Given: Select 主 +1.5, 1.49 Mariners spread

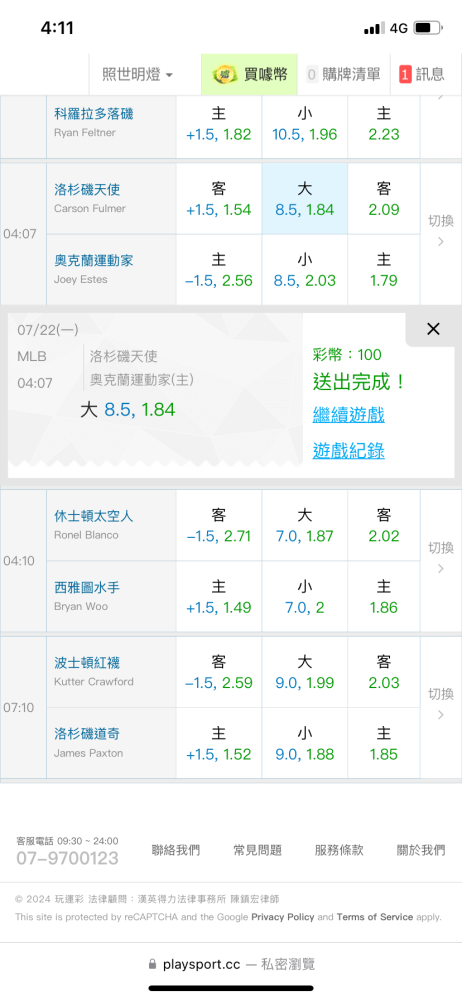Looking at the screenshot, I should [x=219, y=597].
